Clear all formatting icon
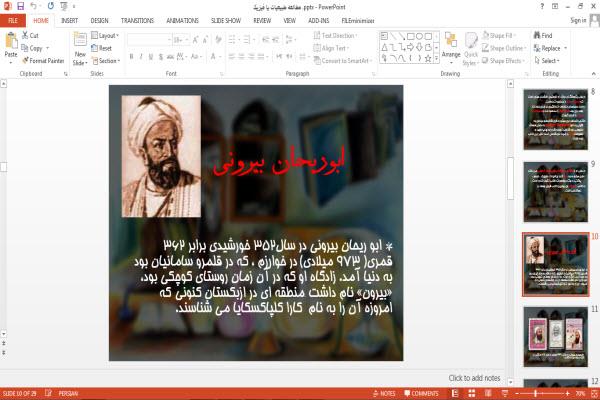 (218, 39)
